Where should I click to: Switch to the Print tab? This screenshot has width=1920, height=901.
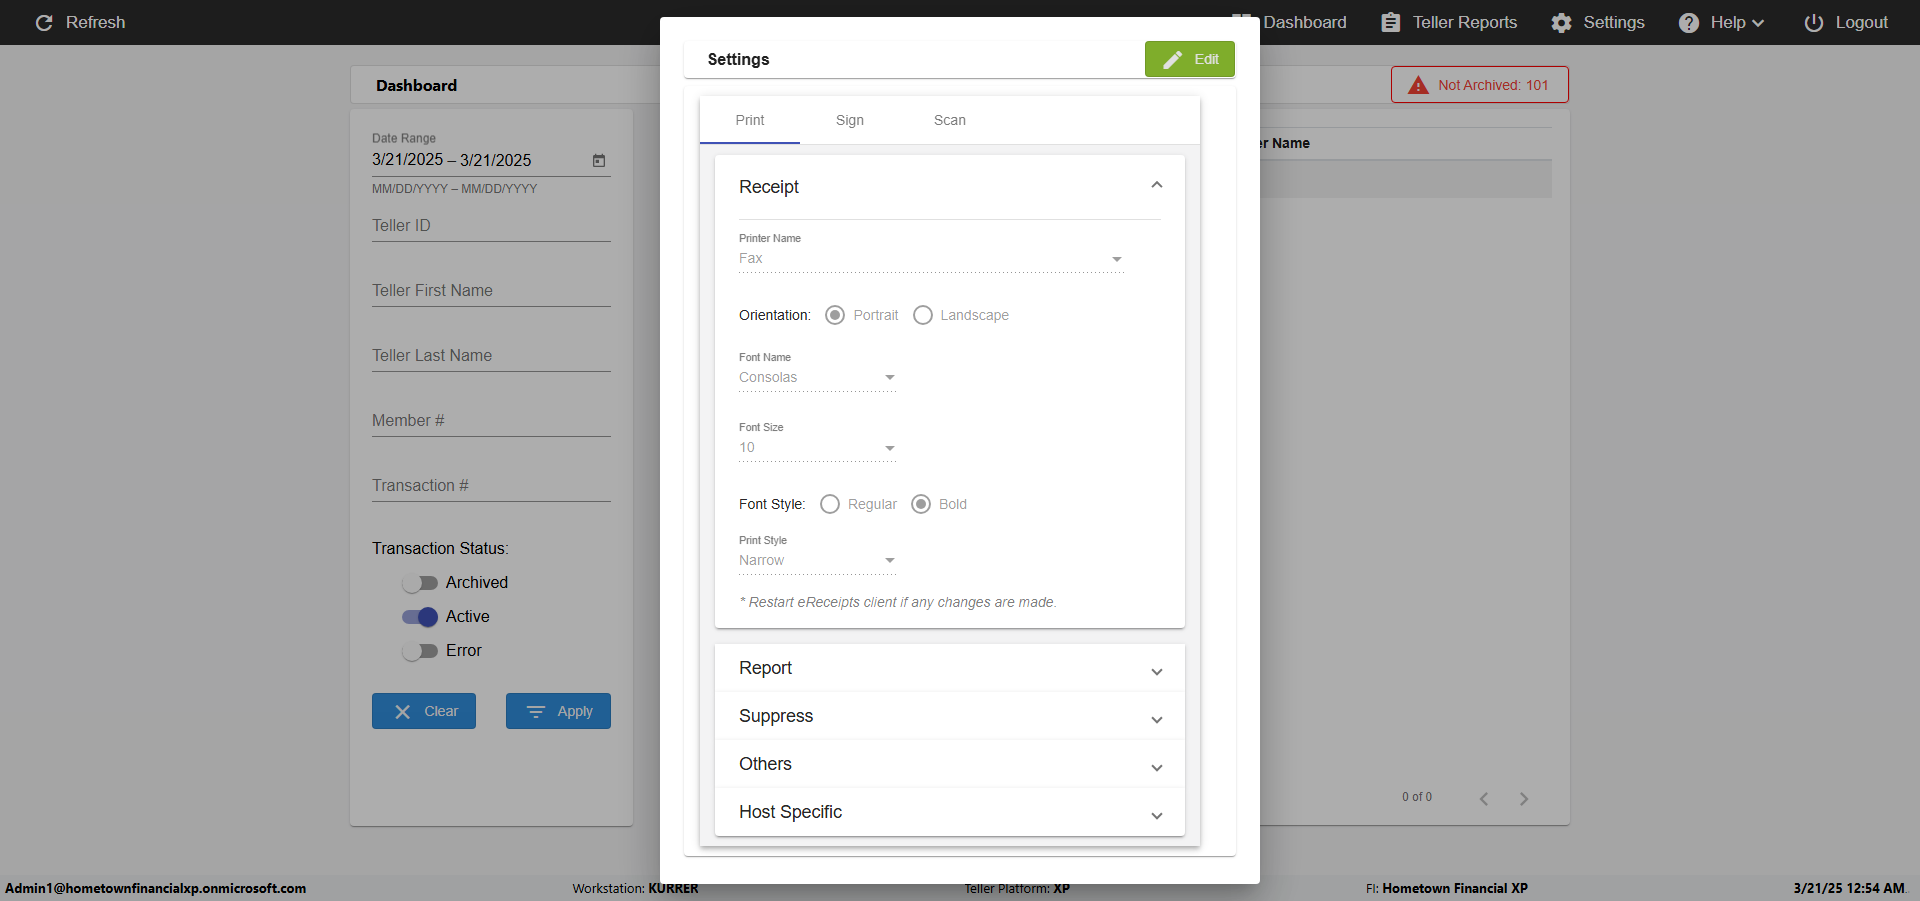750,120
